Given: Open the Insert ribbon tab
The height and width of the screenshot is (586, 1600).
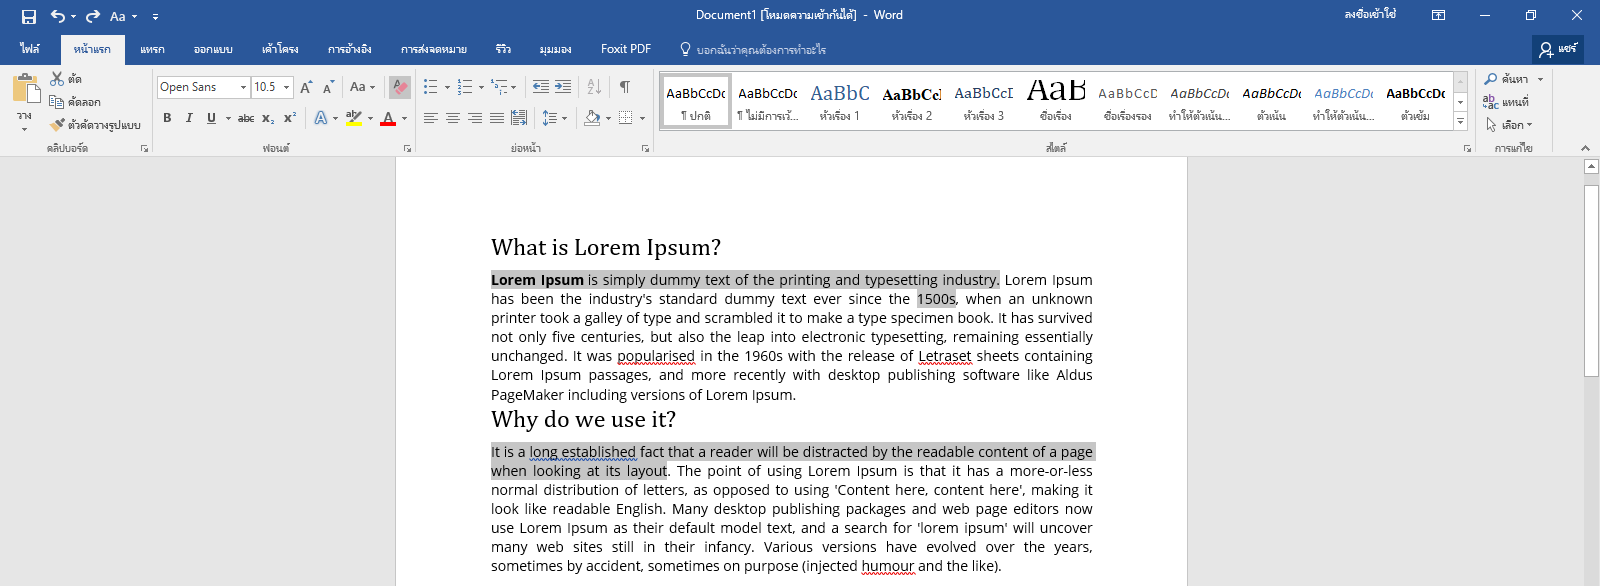Looking at the screenshot, I should tap(152, 49).
